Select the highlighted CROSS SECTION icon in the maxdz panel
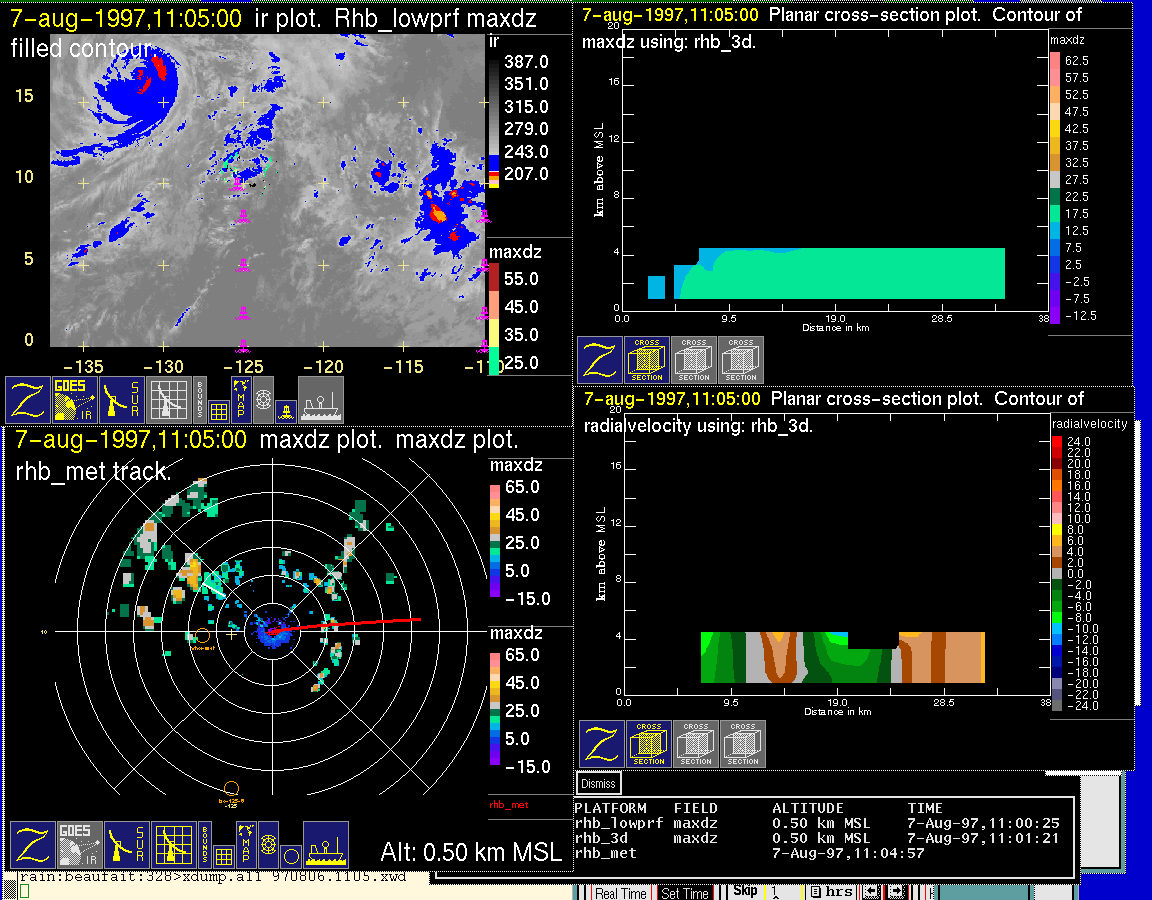Image resolution: width=1152 pixels, height=900 pixels. coord(647,360)
